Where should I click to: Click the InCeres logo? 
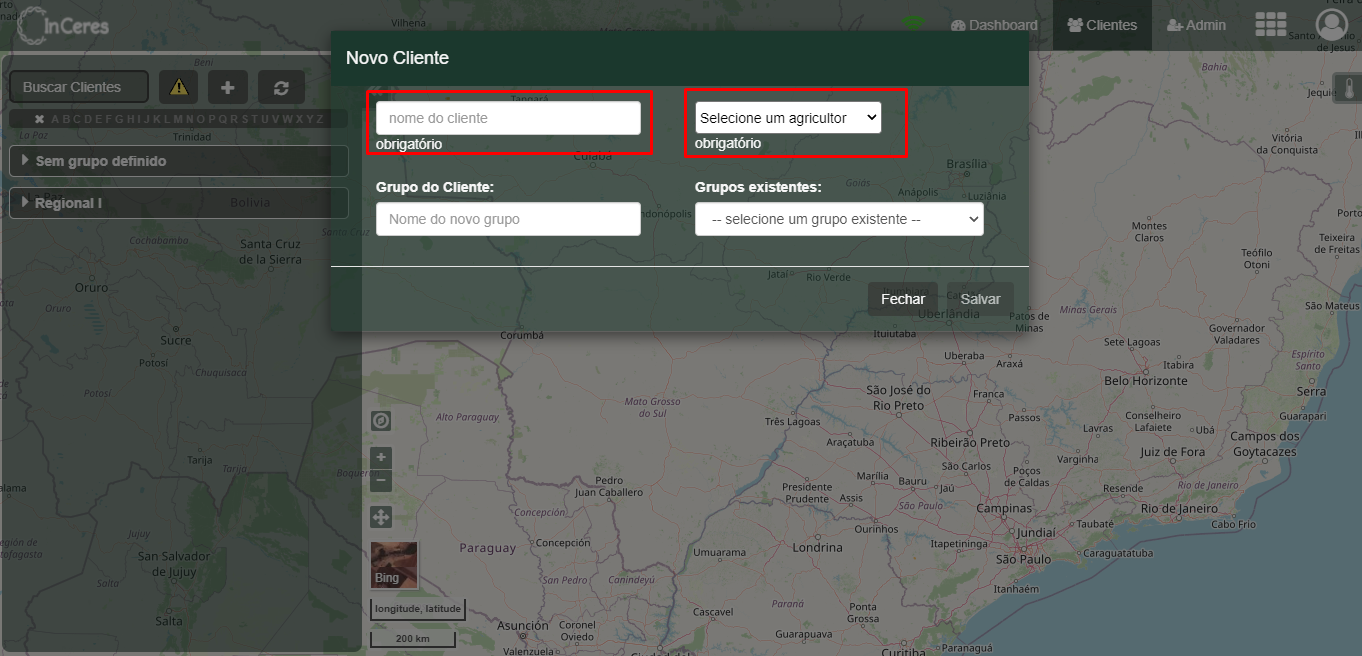click(x=63, y=26)
